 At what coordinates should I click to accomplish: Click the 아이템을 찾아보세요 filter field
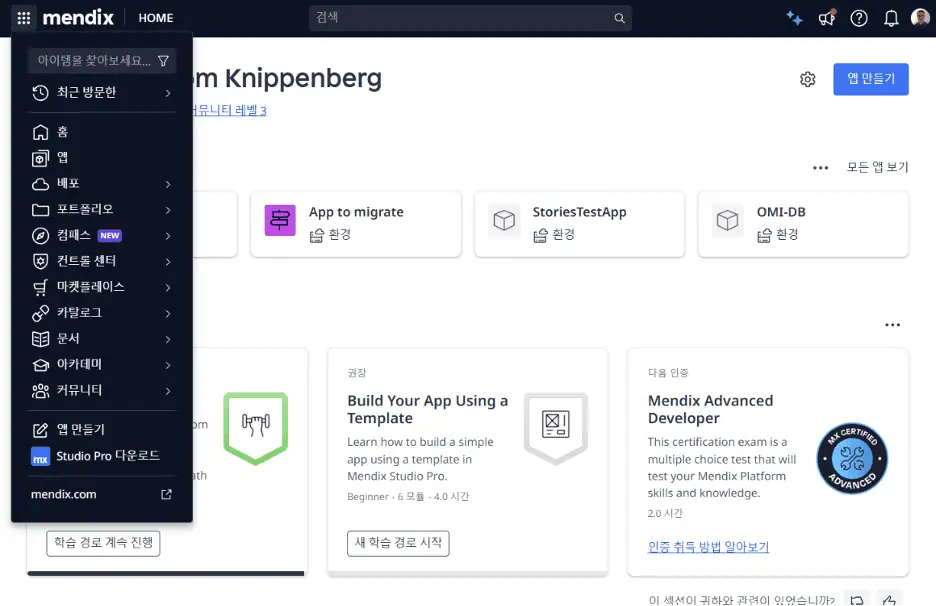click(x=101, y=61)
